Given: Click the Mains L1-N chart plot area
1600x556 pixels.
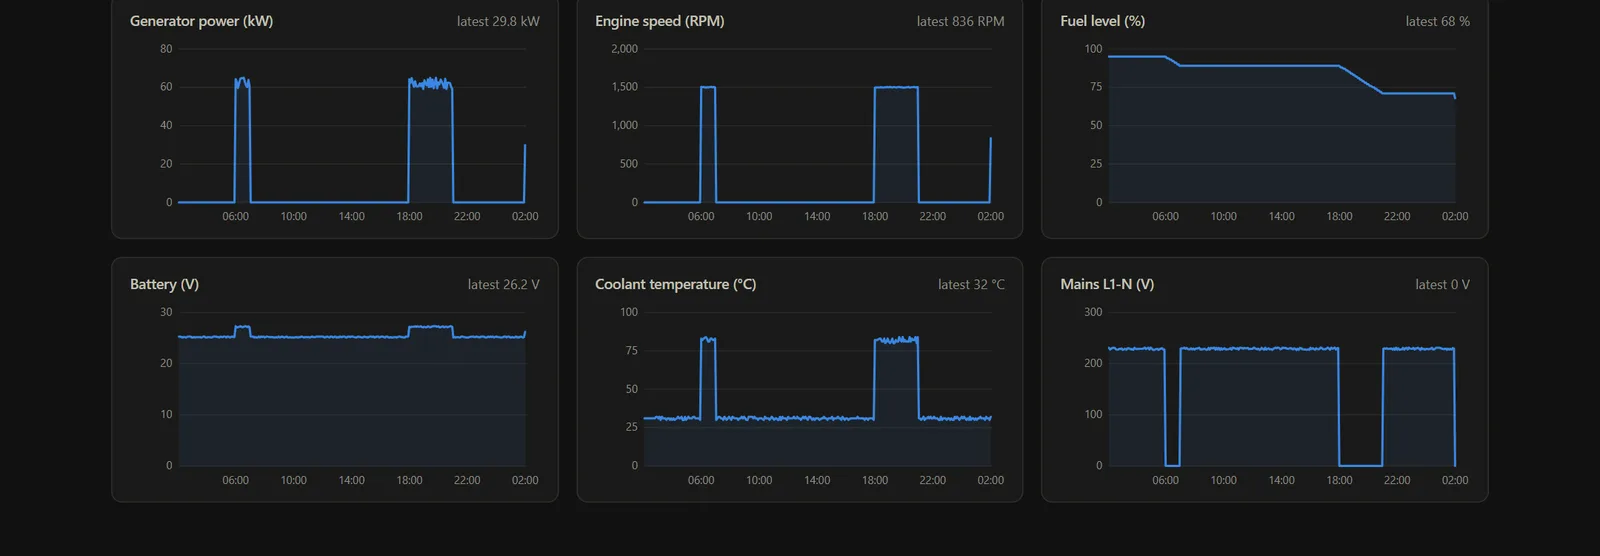Looking at the screenshot, I should point(1282,389).
